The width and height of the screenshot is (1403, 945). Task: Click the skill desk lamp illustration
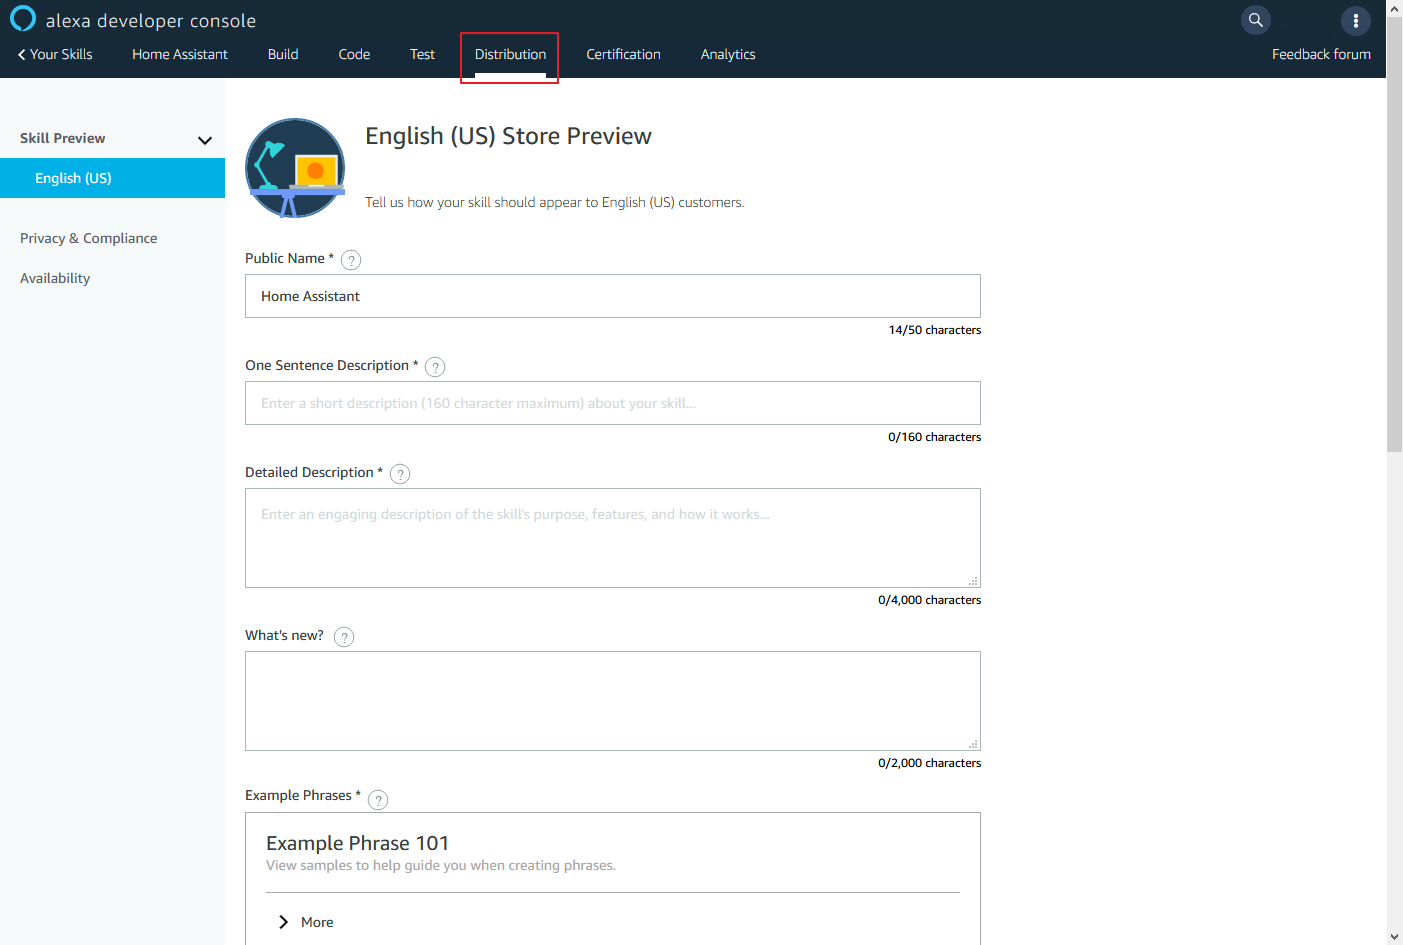tap(295, 168)
